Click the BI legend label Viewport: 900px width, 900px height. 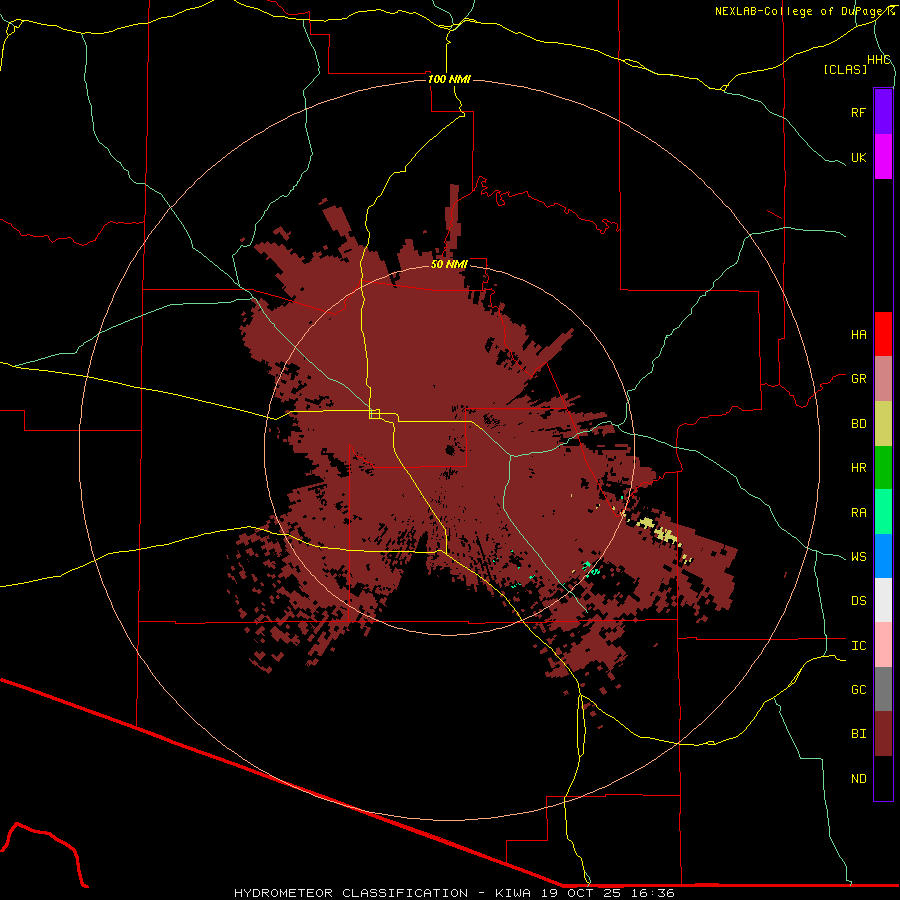[x=858, y=734]
